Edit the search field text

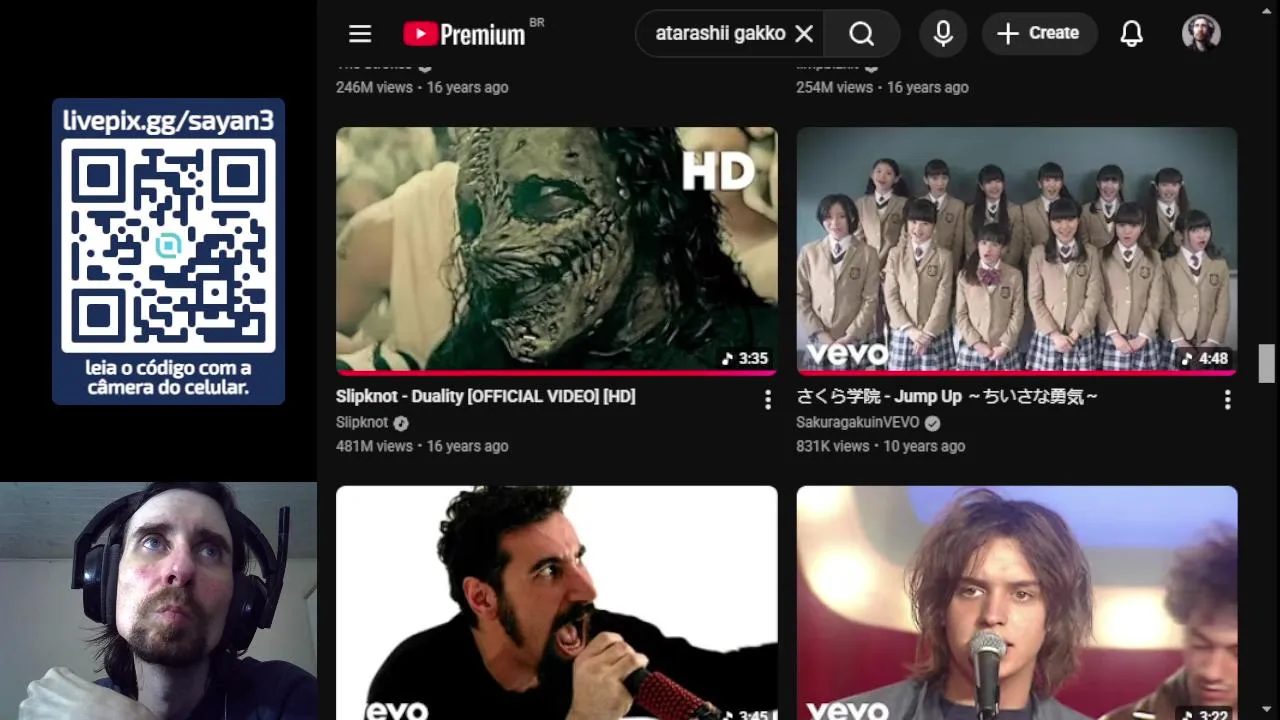(720, 34)
